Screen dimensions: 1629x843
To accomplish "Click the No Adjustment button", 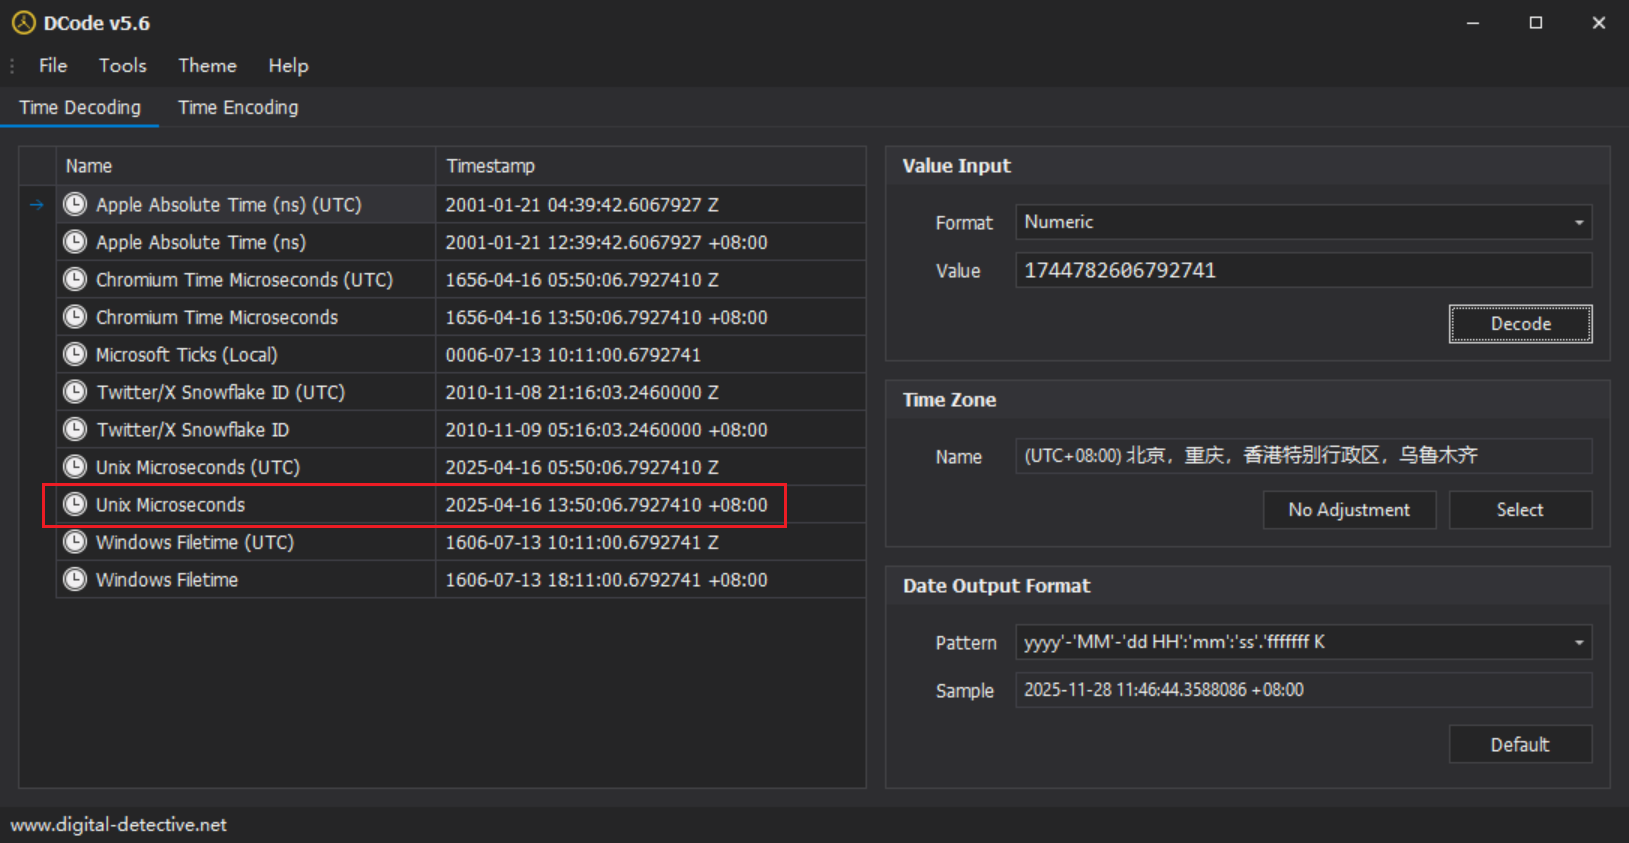I will click(x=1348, y=510).
